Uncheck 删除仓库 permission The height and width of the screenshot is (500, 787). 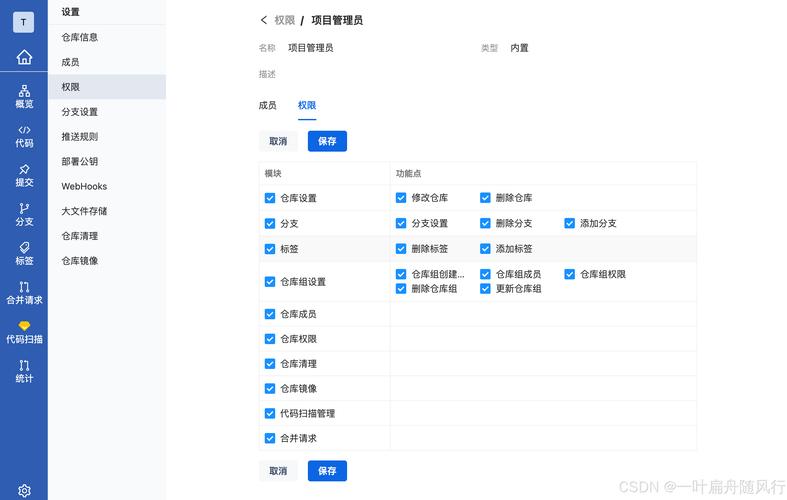[485, 198]
